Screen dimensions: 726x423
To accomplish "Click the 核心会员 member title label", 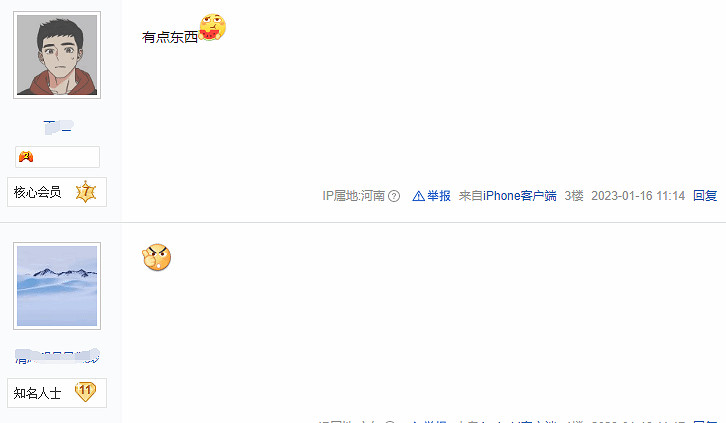I will point(38,192).
